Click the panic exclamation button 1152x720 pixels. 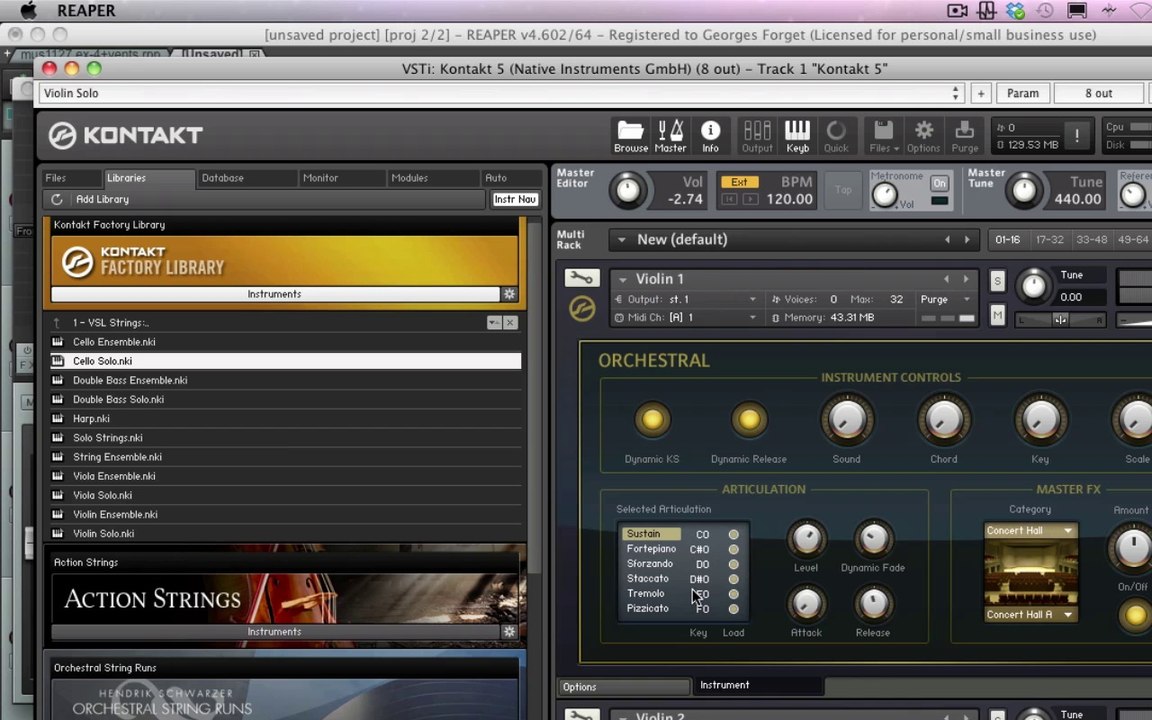(1077, 135)
